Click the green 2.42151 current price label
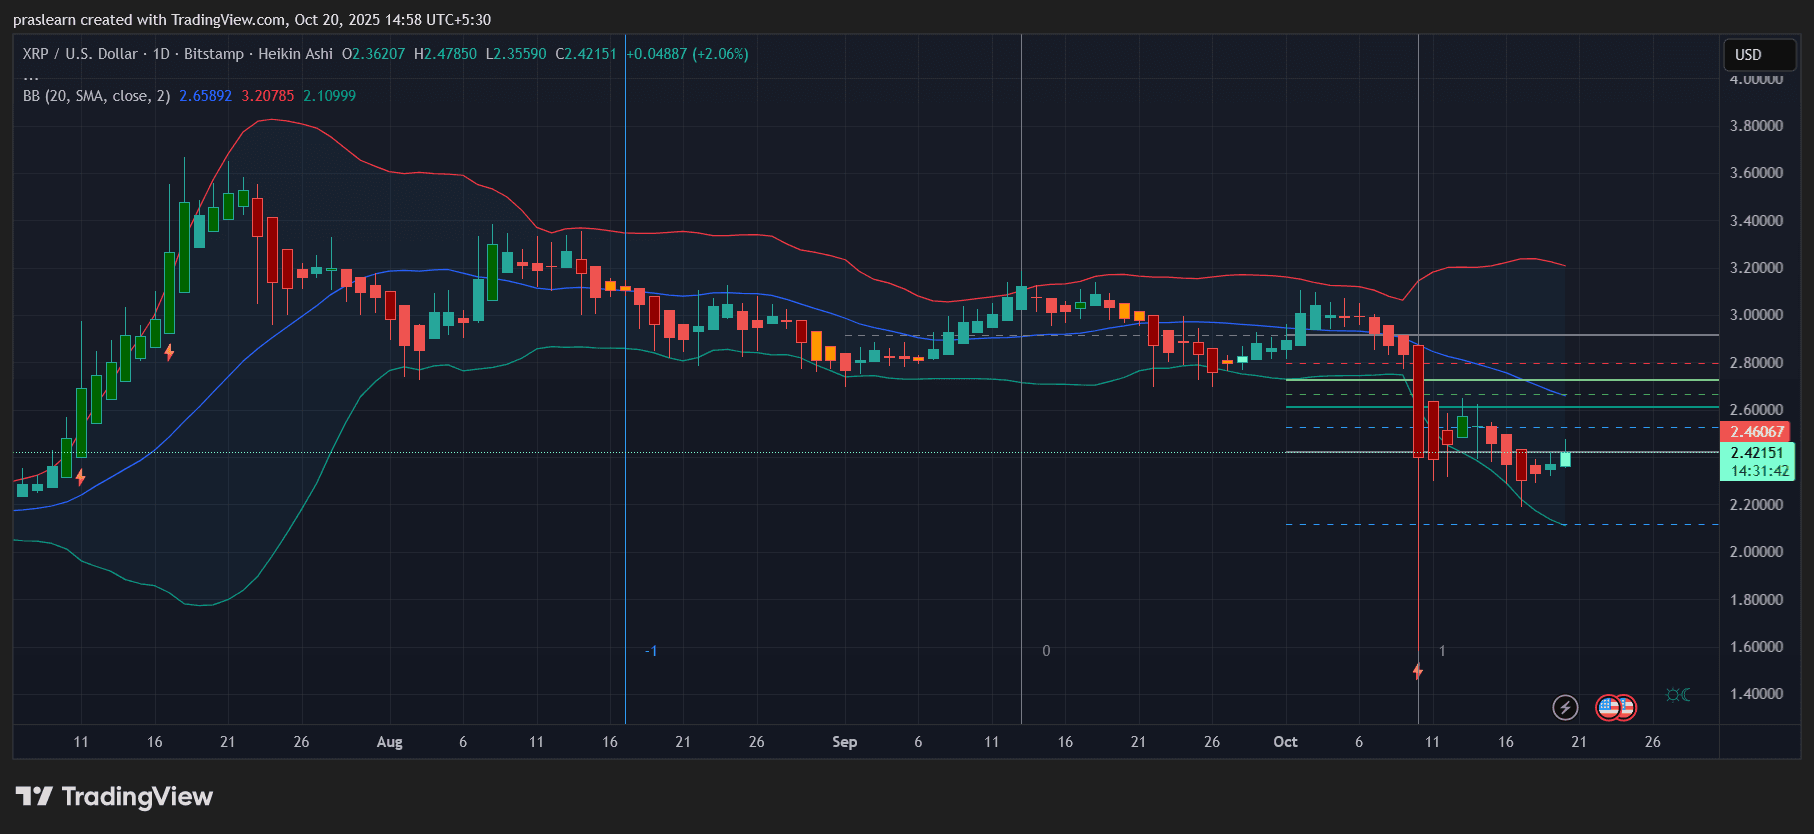This screenshot has width=1814, height=834. (x=1757, y=453)
